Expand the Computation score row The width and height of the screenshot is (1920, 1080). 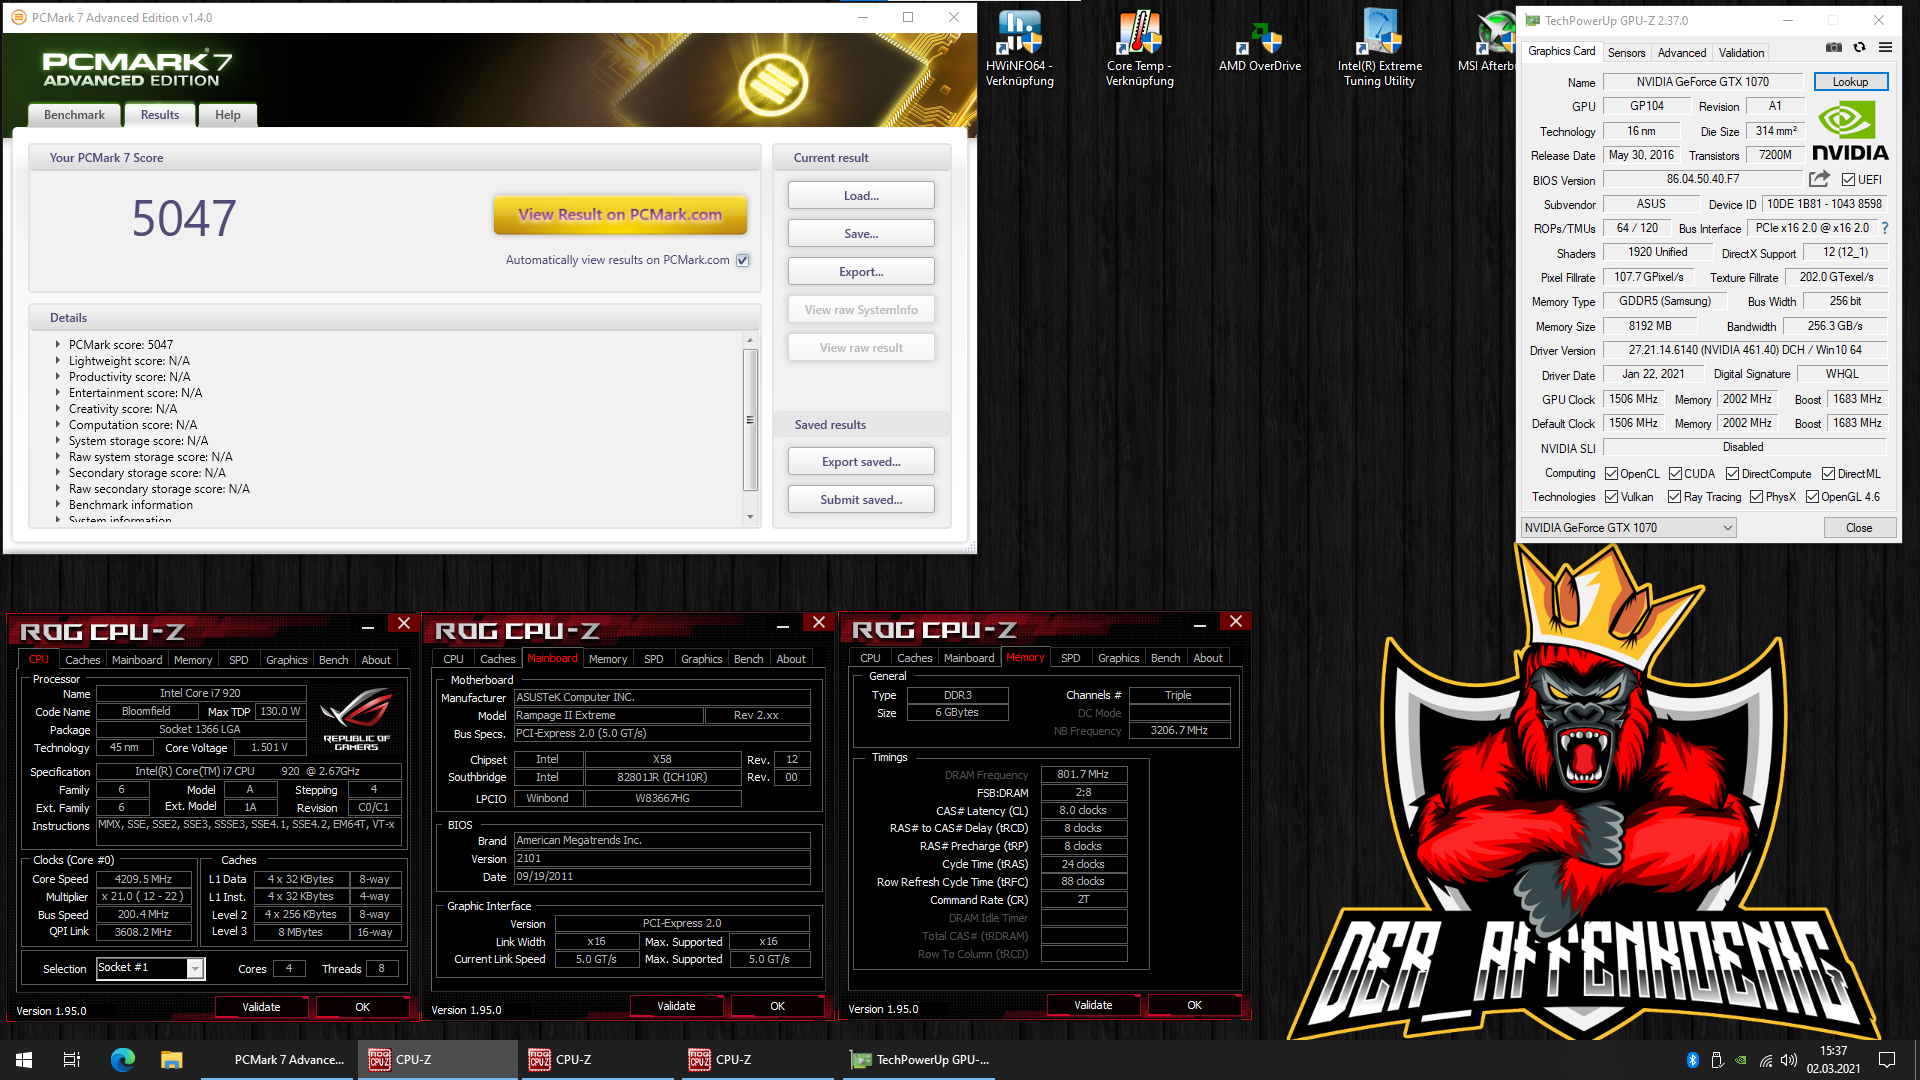tap(58, 424)
